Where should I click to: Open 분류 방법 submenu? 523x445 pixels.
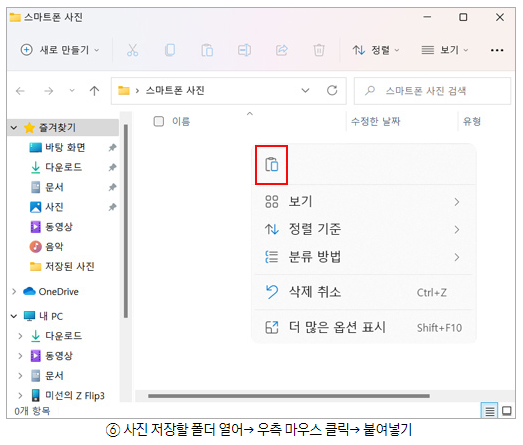tap(364, 257)
